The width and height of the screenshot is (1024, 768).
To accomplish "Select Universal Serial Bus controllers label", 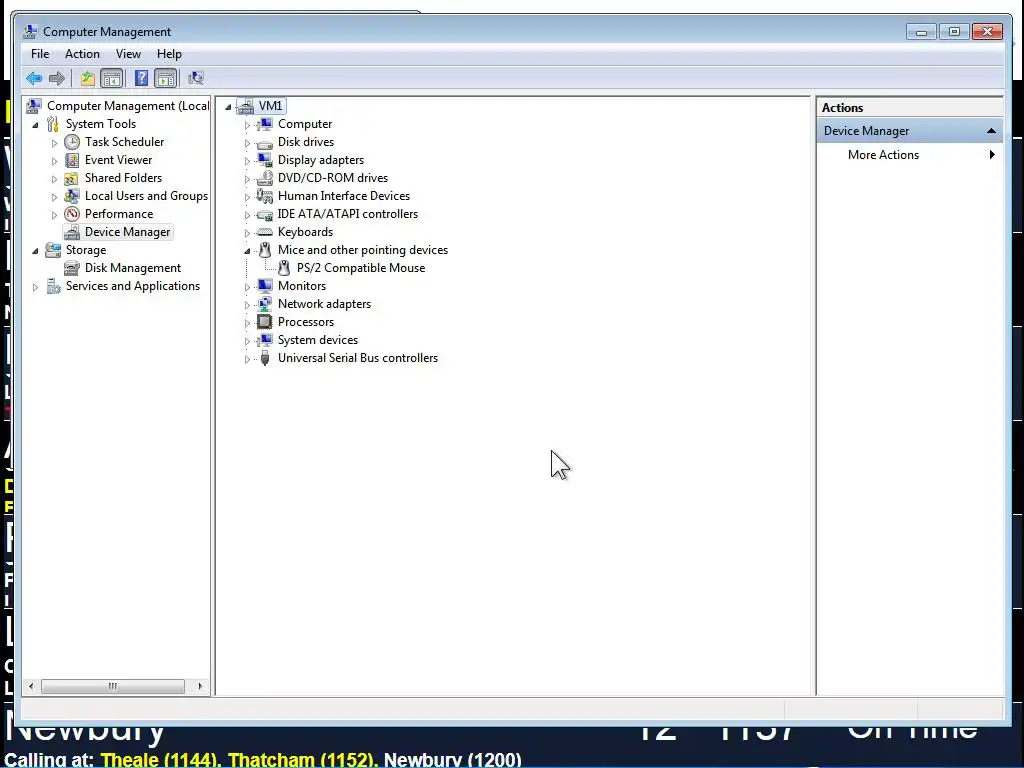I will (358, 358).
